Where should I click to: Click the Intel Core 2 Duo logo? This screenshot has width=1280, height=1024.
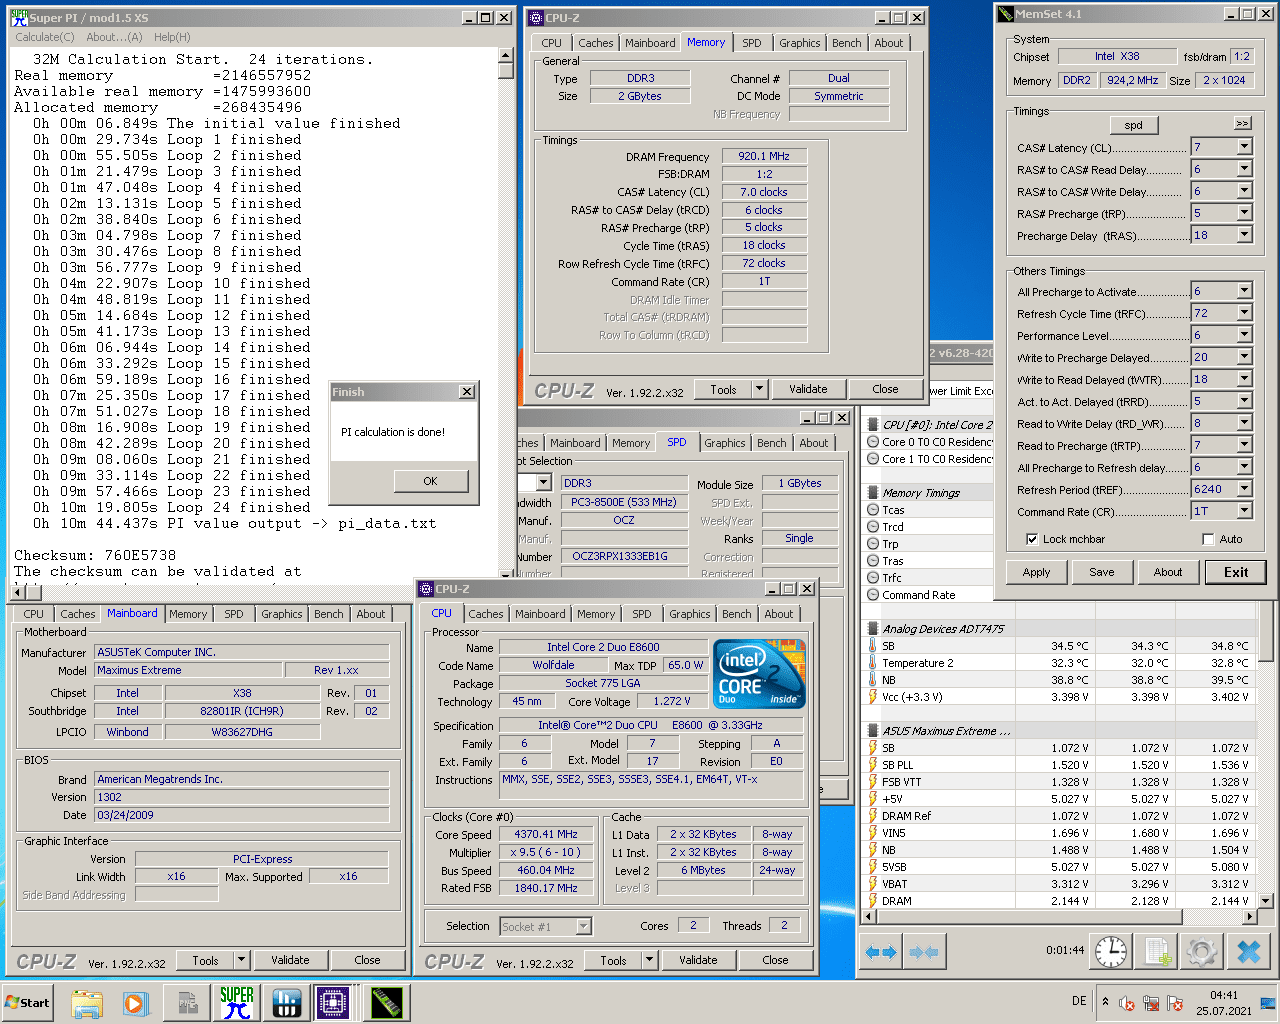759,674
